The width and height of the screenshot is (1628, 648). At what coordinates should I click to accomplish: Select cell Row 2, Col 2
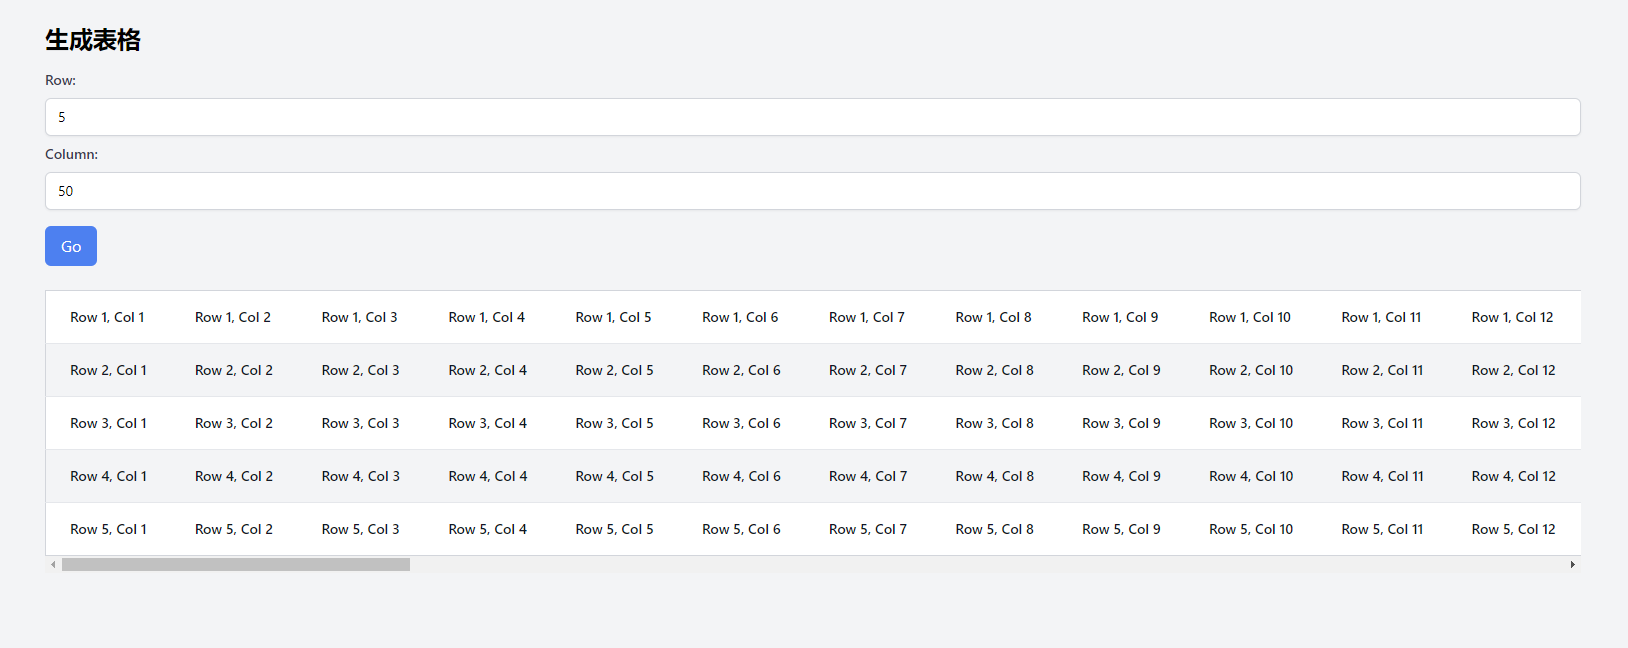234,370
